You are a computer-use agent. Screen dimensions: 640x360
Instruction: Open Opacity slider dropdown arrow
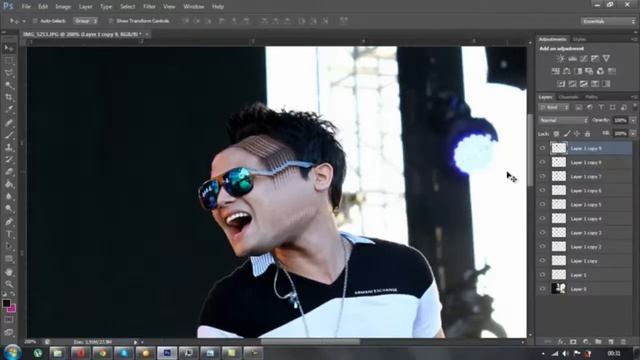point(633,120)
